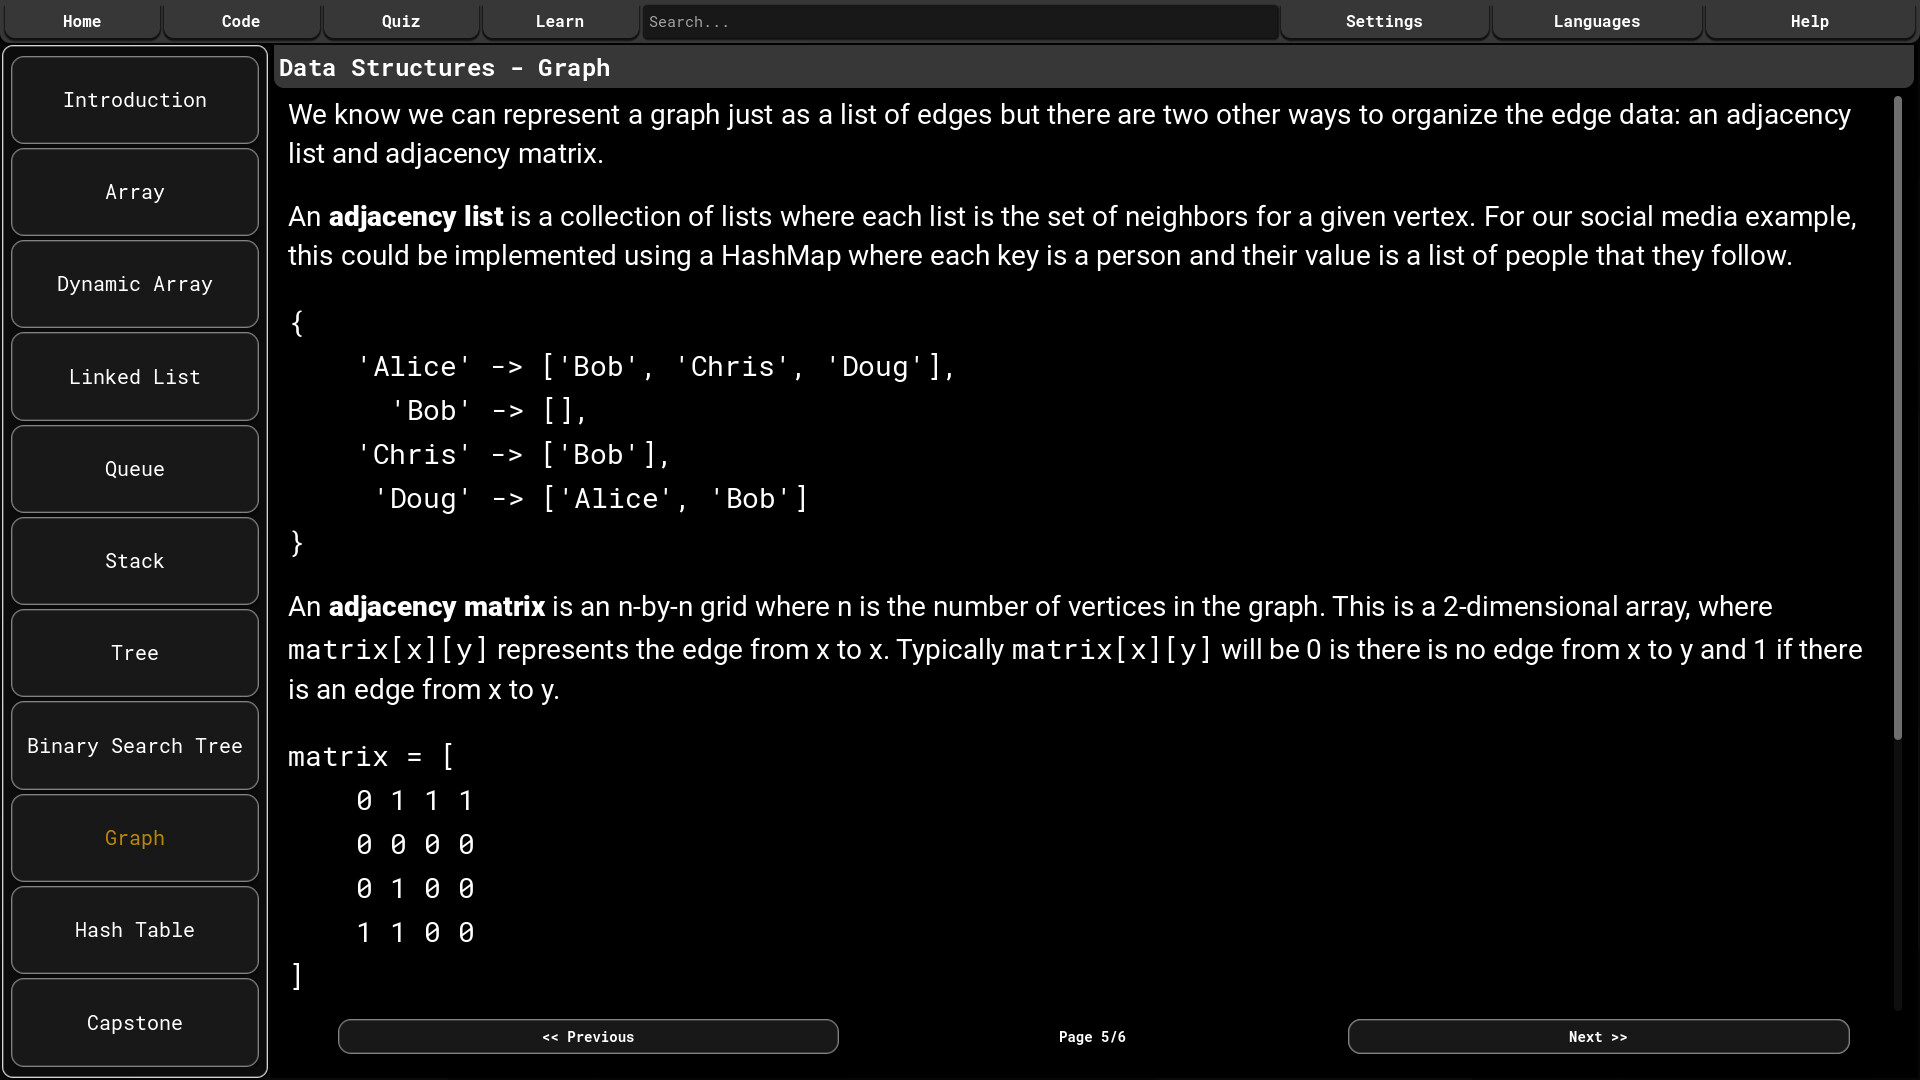Select the Hash Table topic
The image size is (1920, 1080).
coord(135,930)
